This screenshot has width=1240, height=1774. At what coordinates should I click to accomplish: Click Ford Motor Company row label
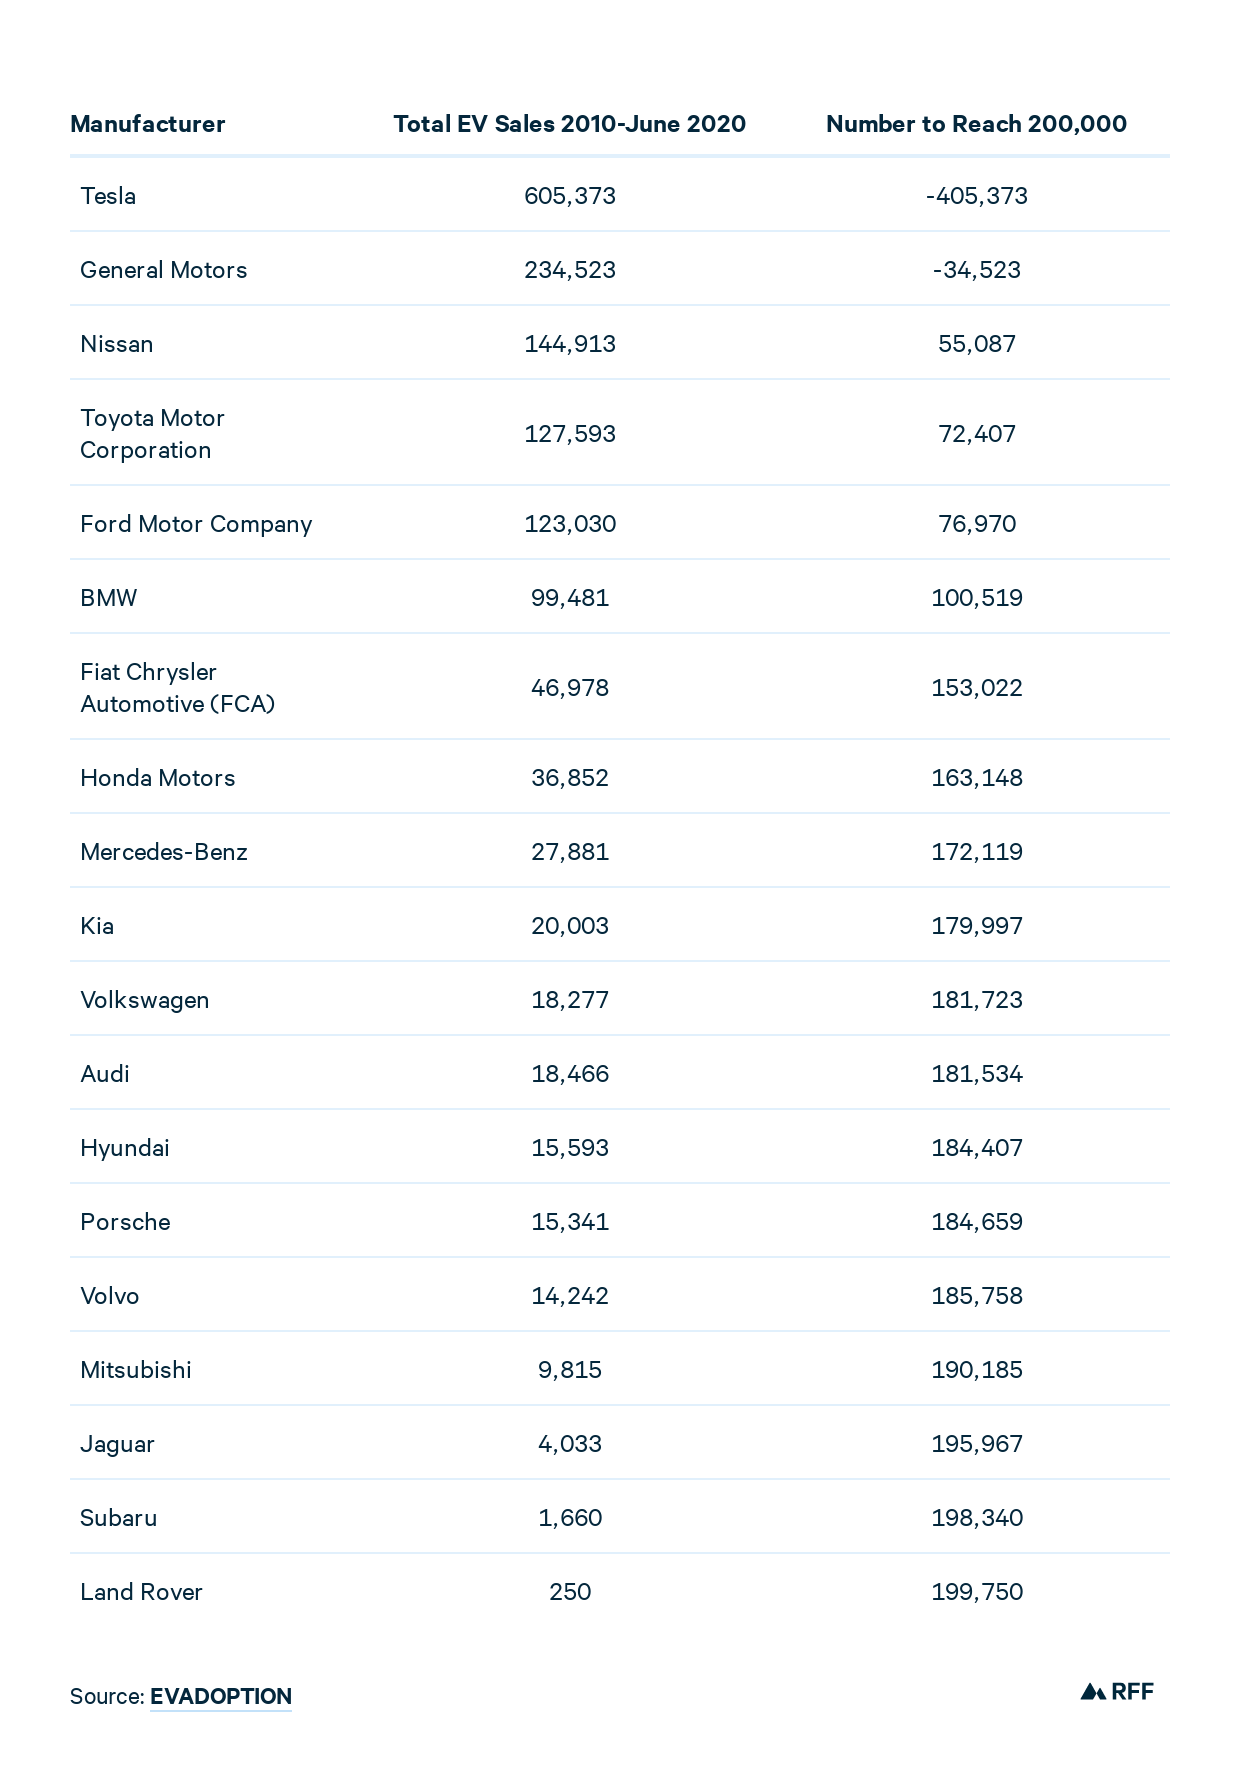point(196,524)
